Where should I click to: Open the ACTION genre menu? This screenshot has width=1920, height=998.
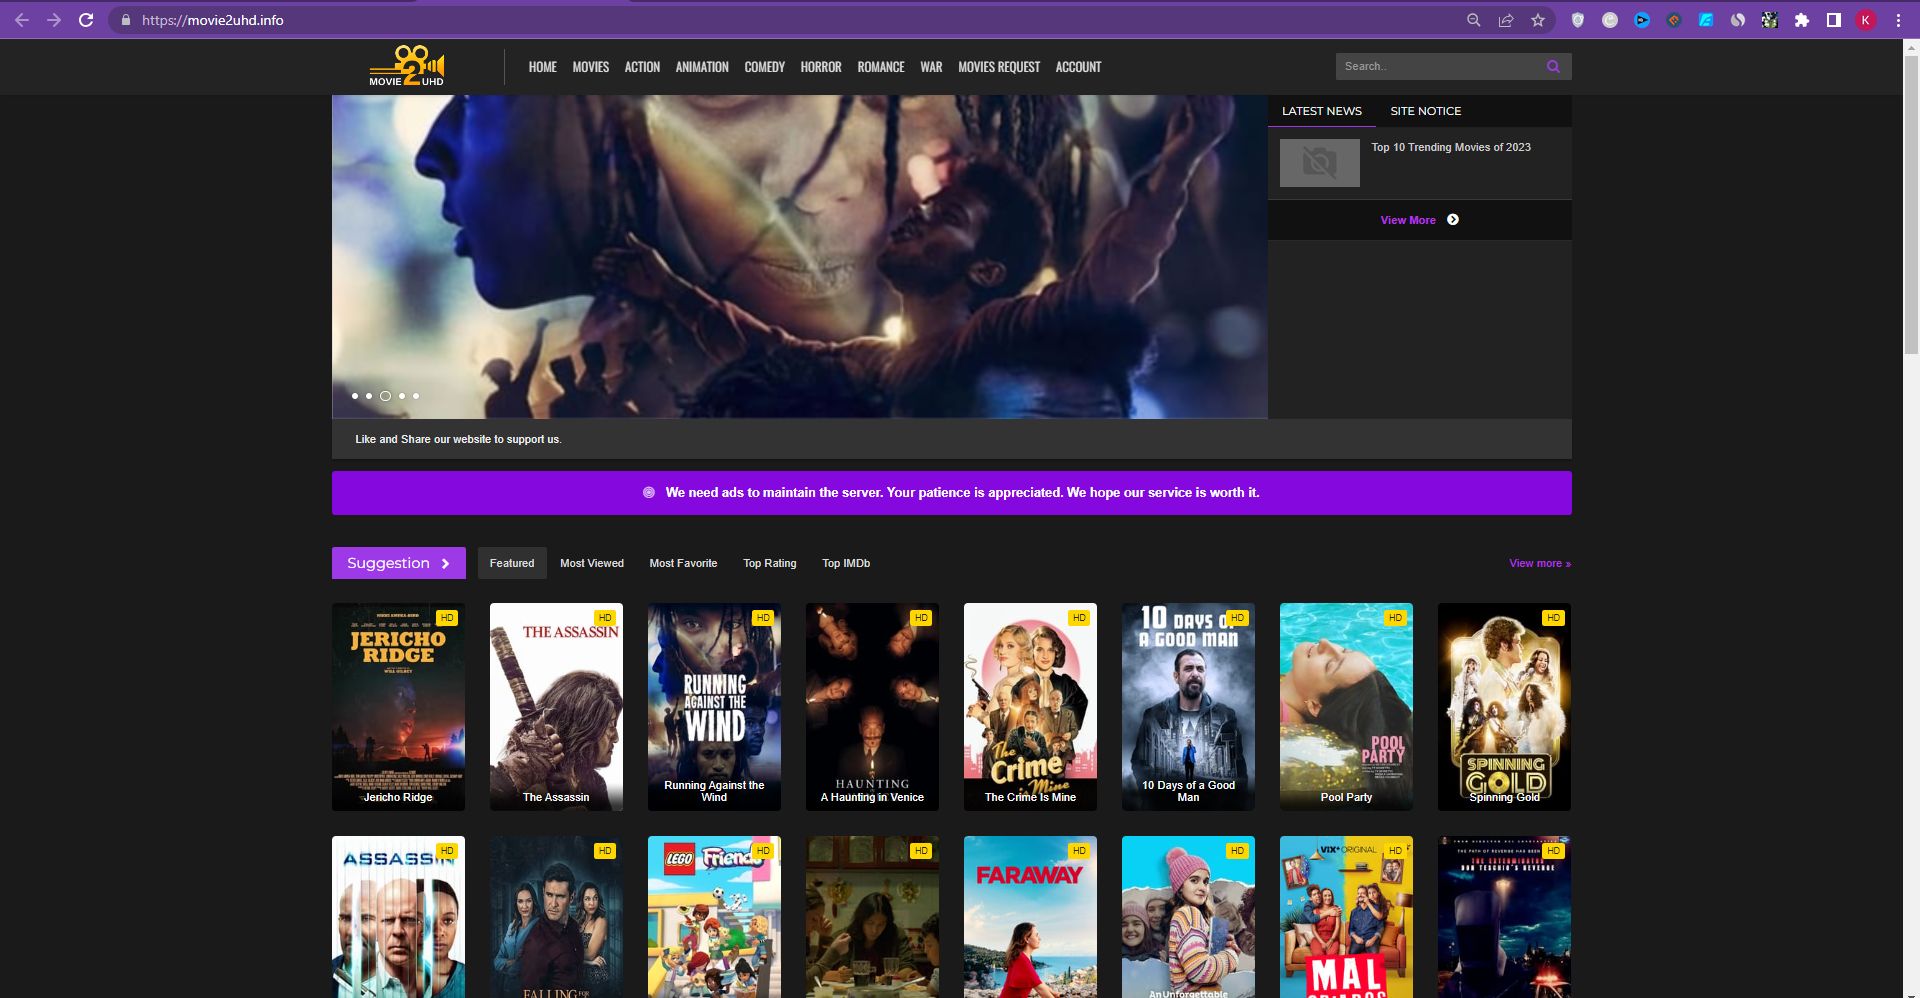click(x=642, y=67)
